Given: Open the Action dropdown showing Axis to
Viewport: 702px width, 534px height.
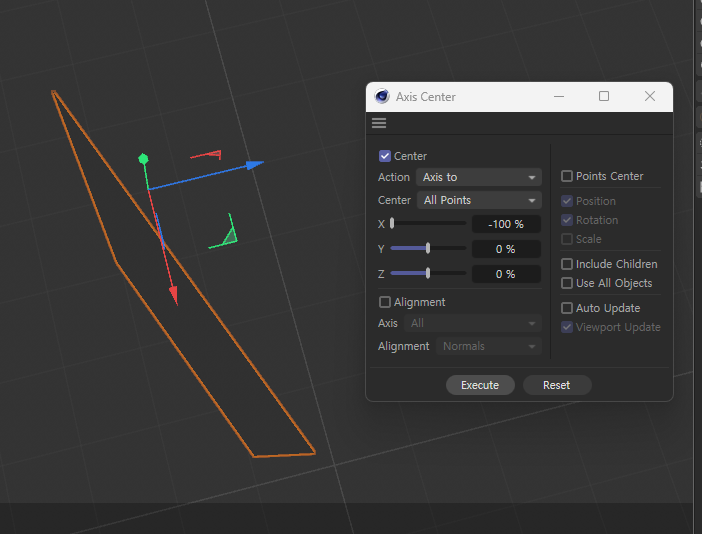Looking at the screenshot, I should point(479,177).
